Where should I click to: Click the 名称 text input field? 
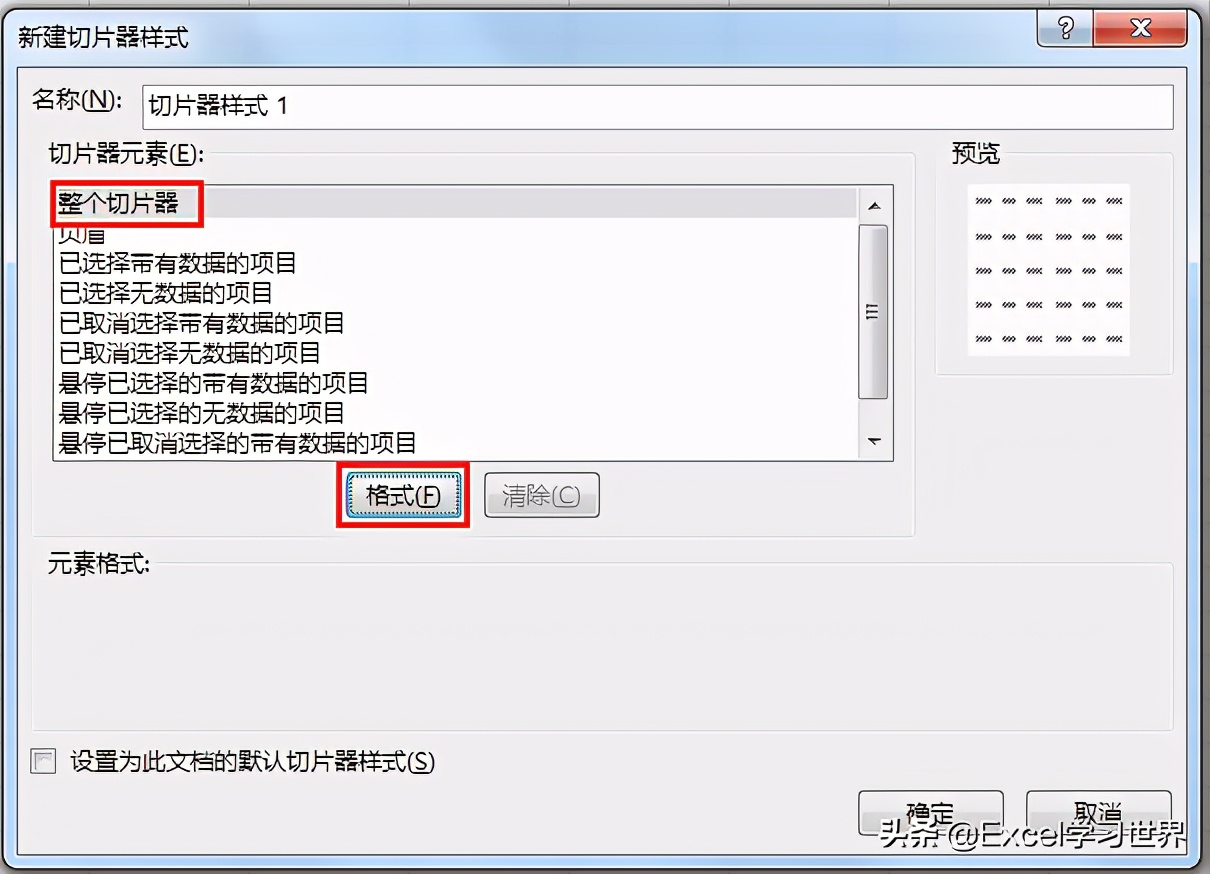point(657,106)
